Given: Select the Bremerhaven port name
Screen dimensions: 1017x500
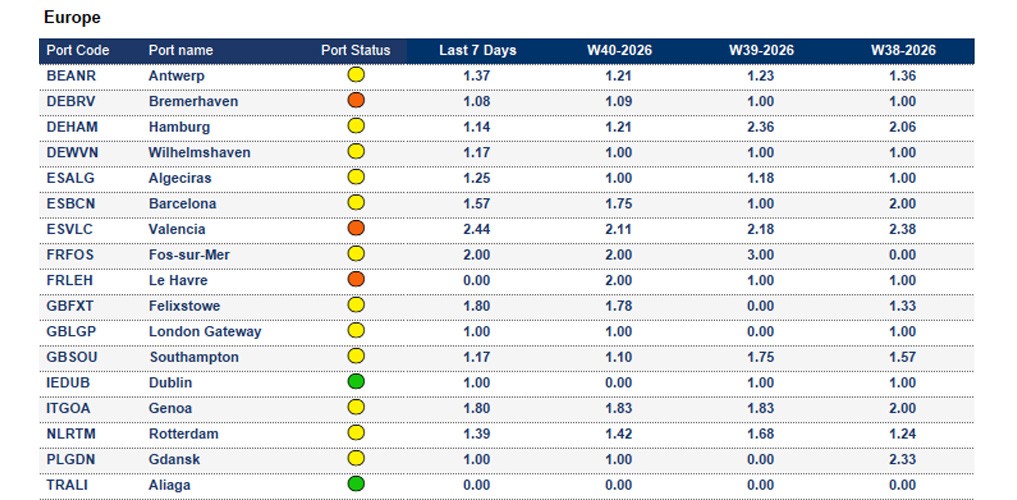Looking at the screenshot, I should [x=193, y=101].
